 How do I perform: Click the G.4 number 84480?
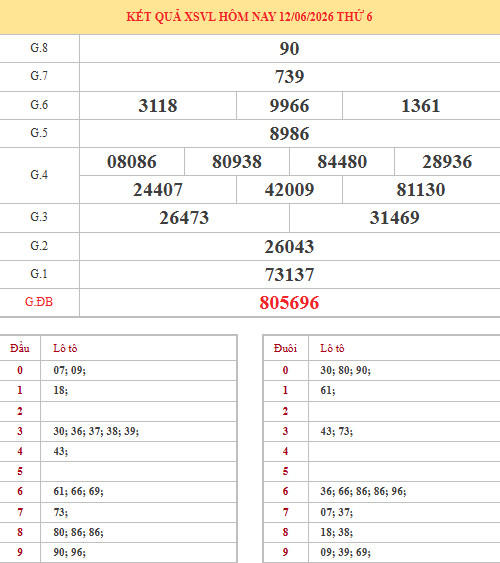click(342, 162)
